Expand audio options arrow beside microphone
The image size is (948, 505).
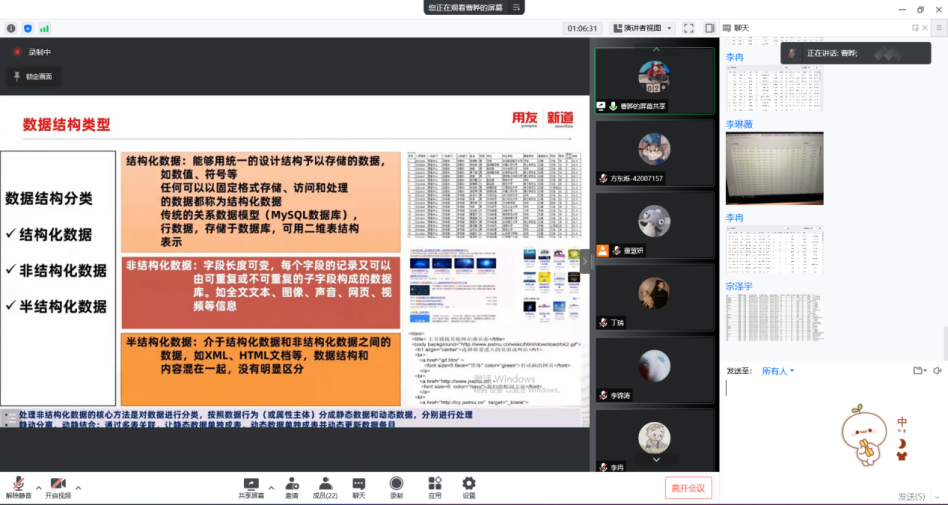38,488
